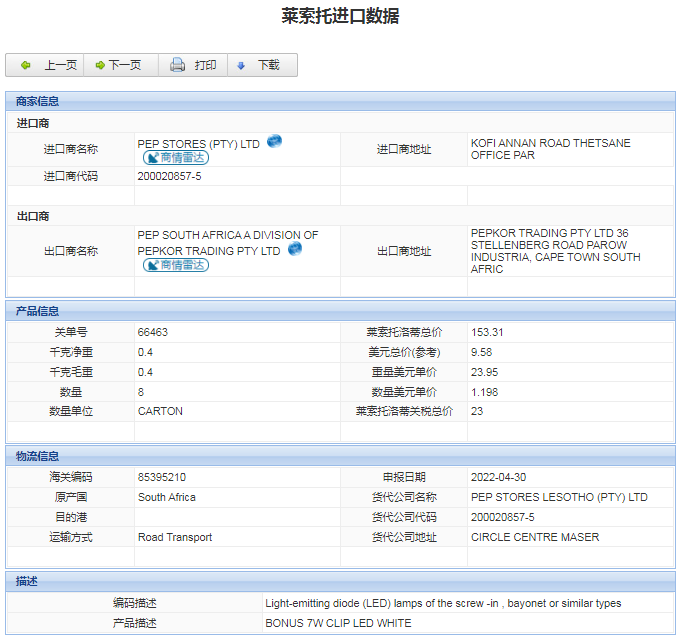This screenshot has width=679, height=639.
Task: Click declaration date 2022-04-30
Action: (498, 477)
